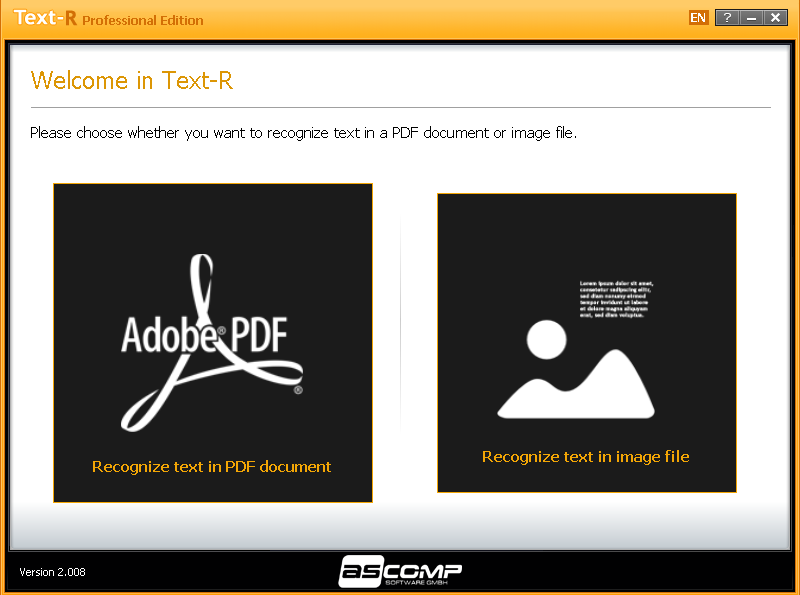Image resolution: width=800 pixels, height=595 pixels.
Task: Click the question mark help button
Action: tap(727, 18)
